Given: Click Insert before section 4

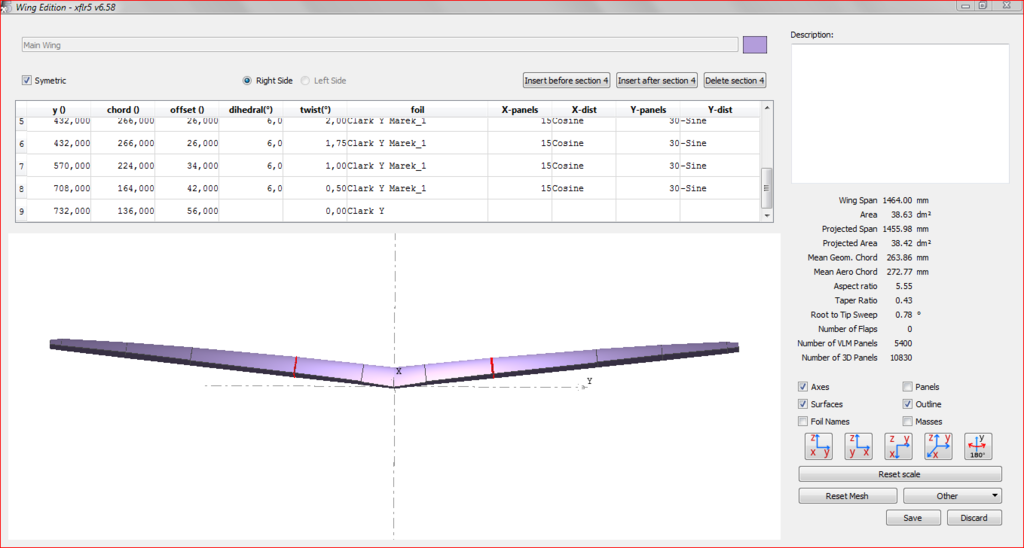Looking at the screenshot, I should 566,80.
